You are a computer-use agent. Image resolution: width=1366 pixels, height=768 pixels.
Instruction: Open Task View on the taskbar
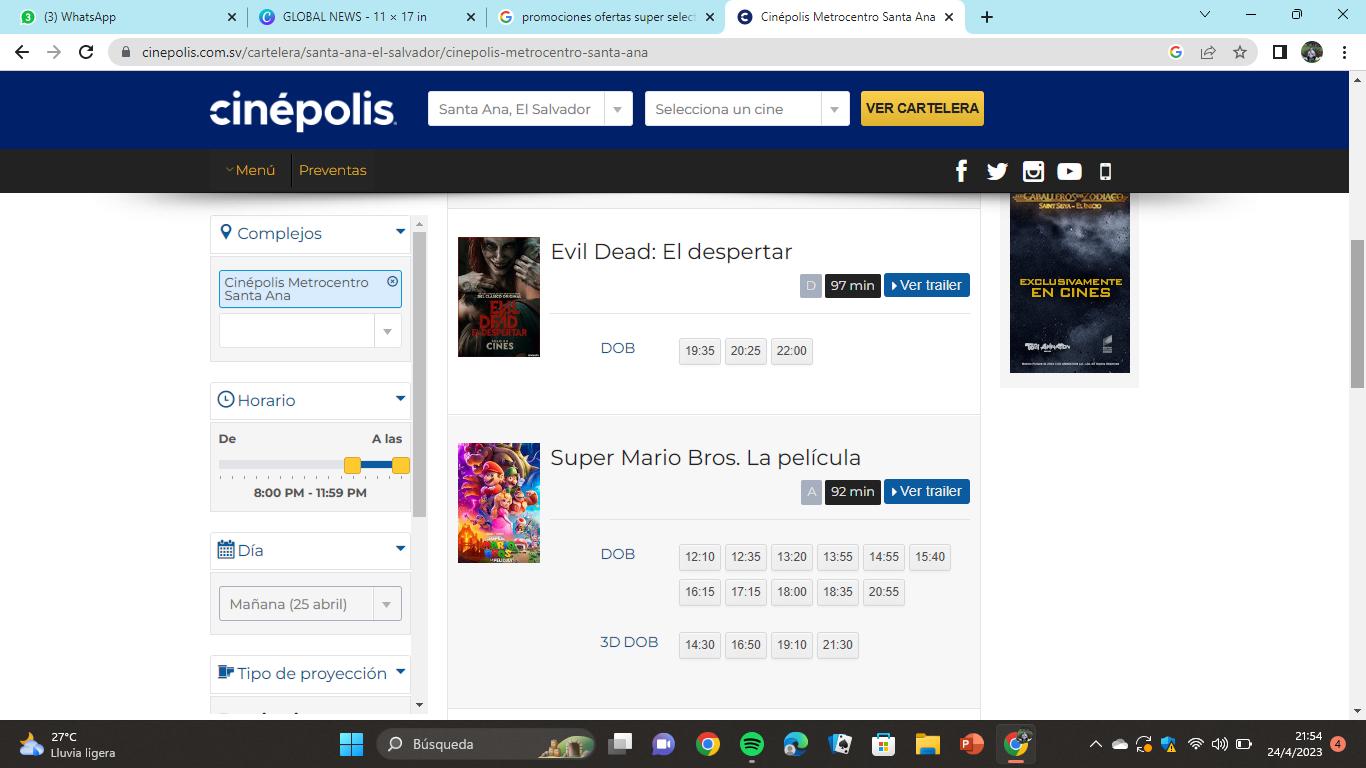[x=621, y=744]
